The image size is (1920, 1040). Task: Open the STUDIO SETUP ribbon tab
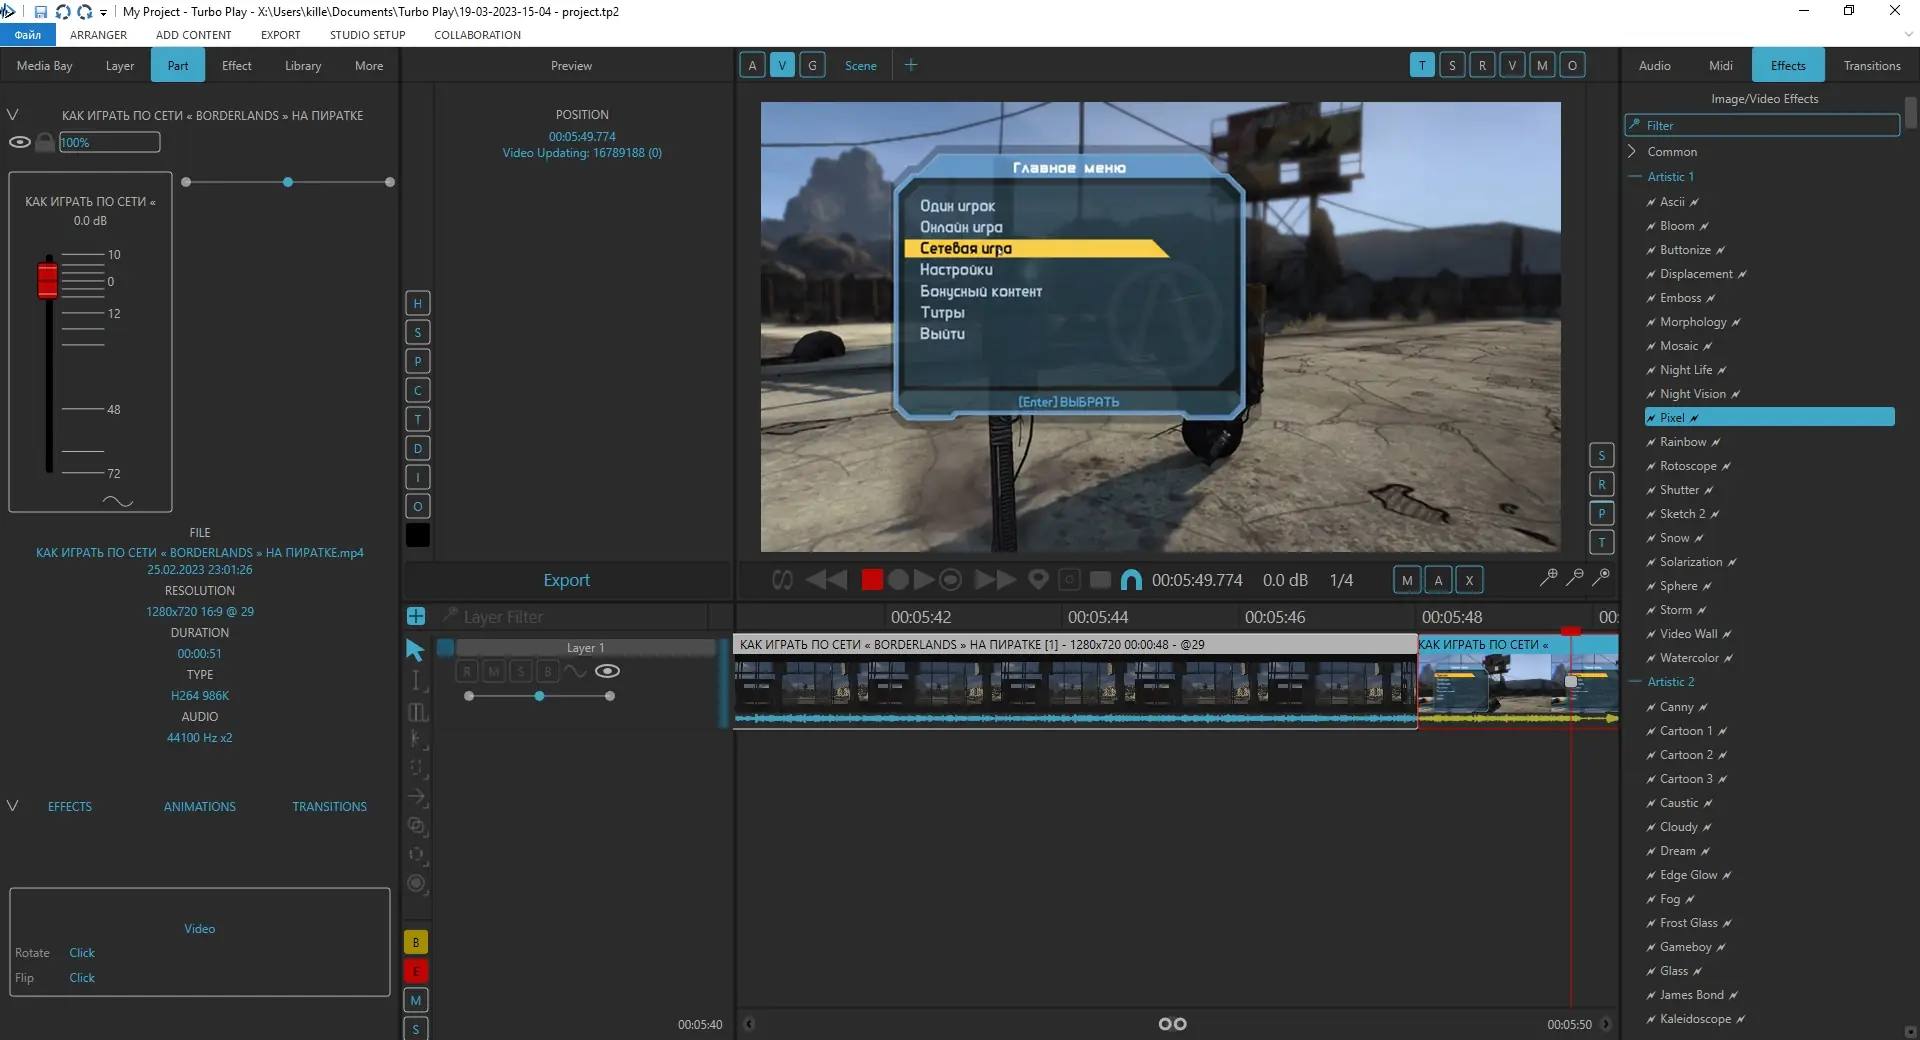coord(368,35)
